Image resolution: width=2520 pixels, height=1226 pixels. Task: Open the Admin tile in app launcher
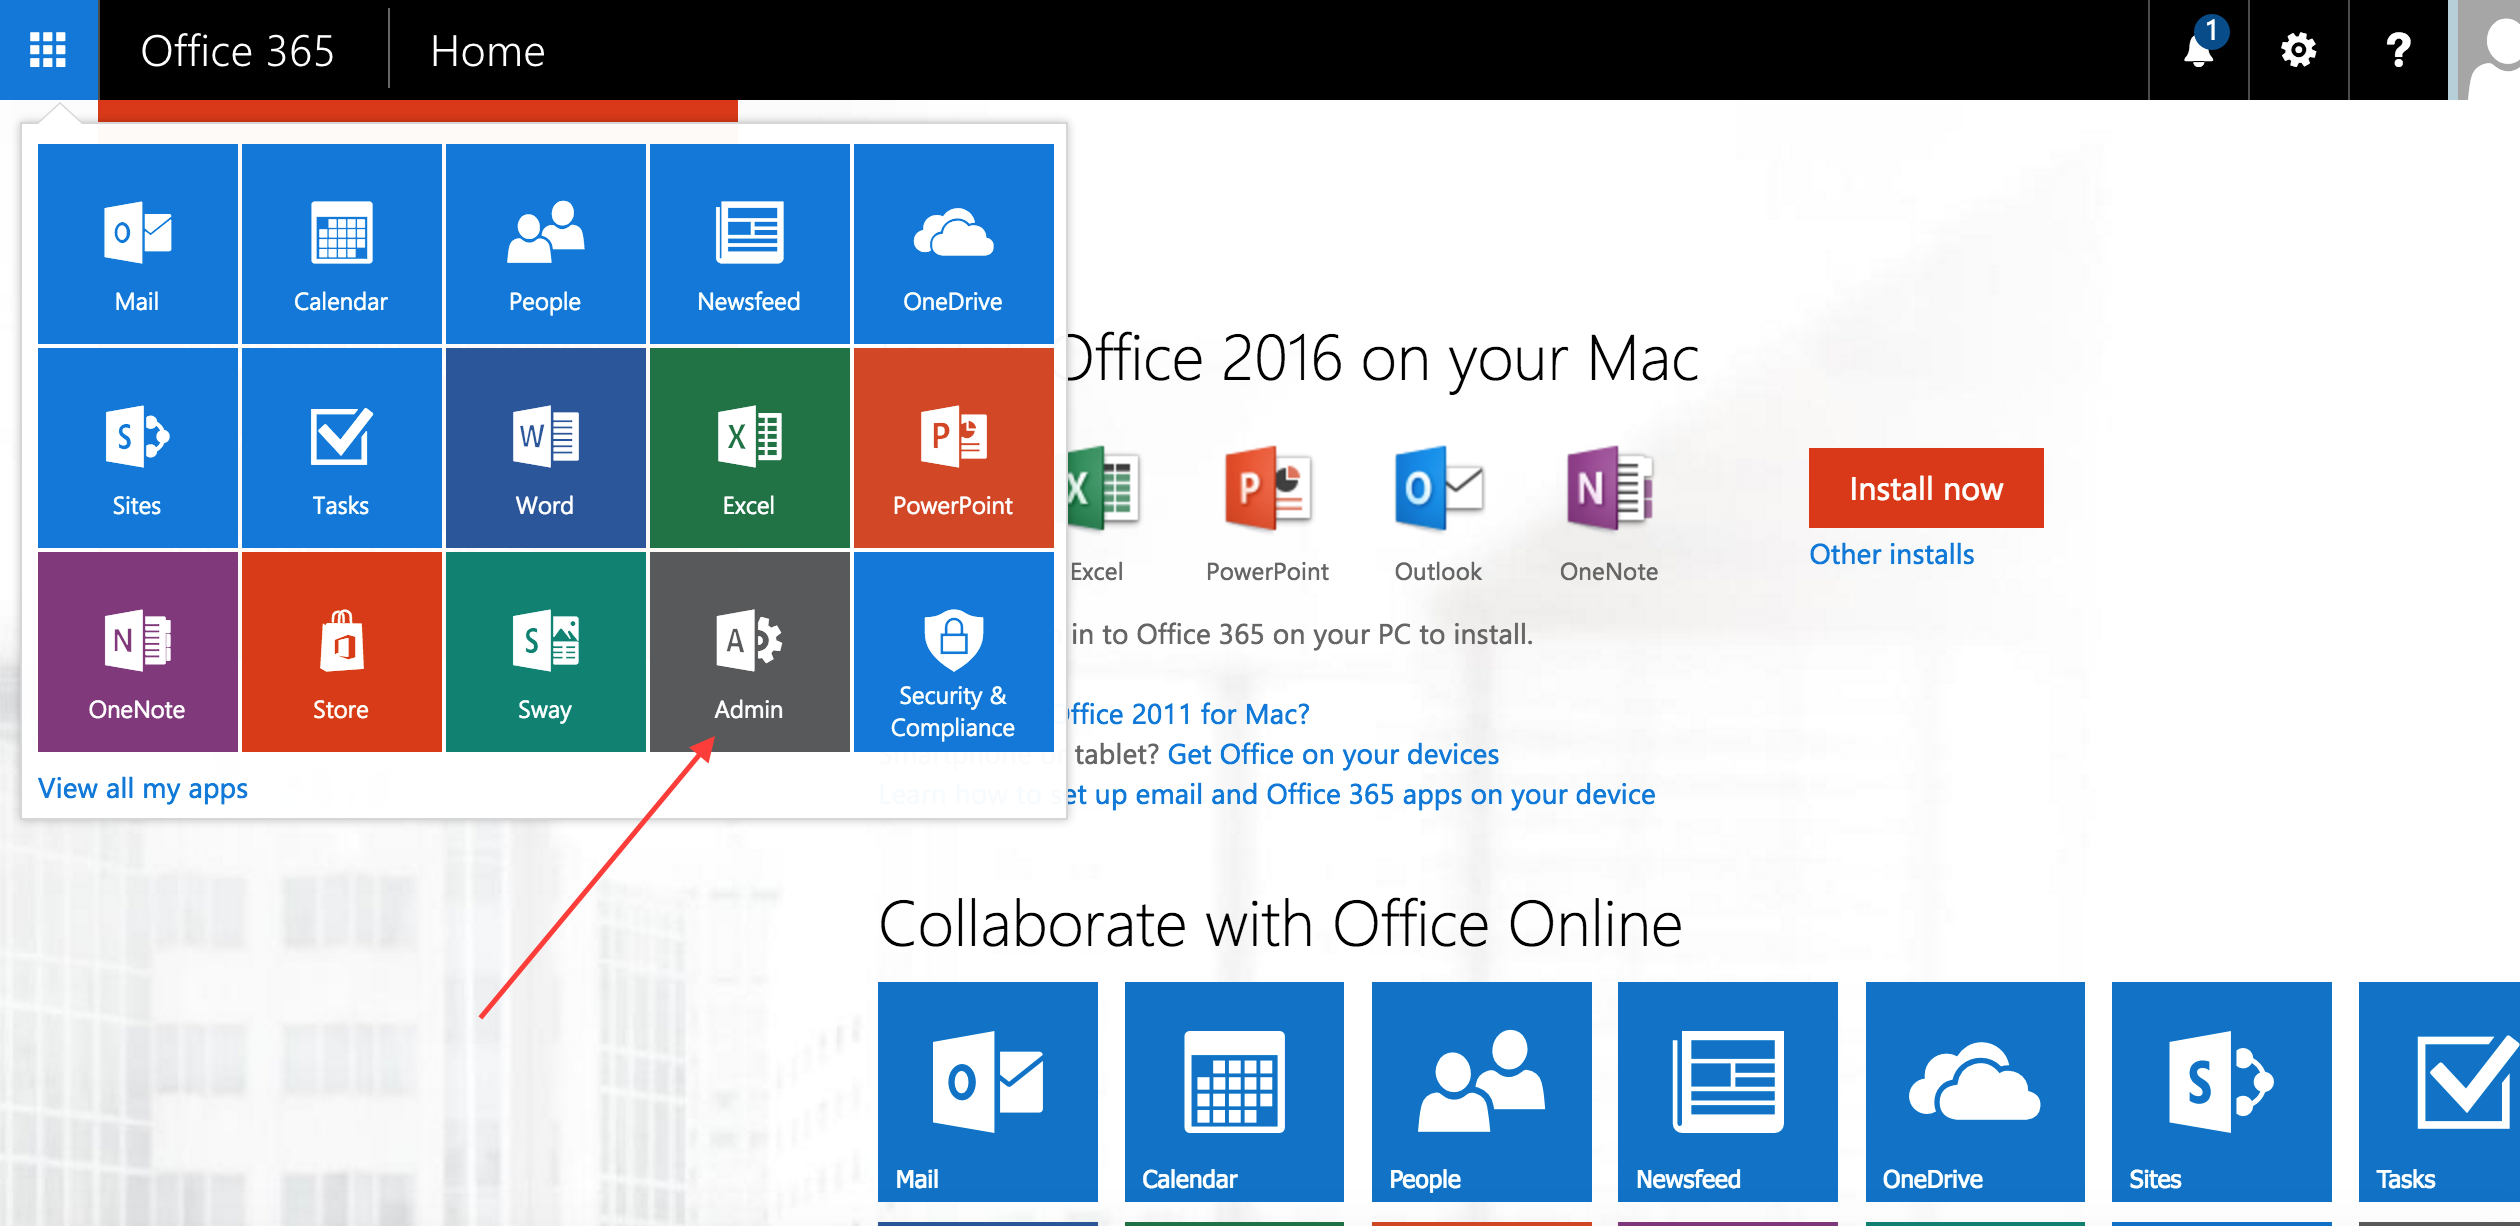[x=749, y=651]
